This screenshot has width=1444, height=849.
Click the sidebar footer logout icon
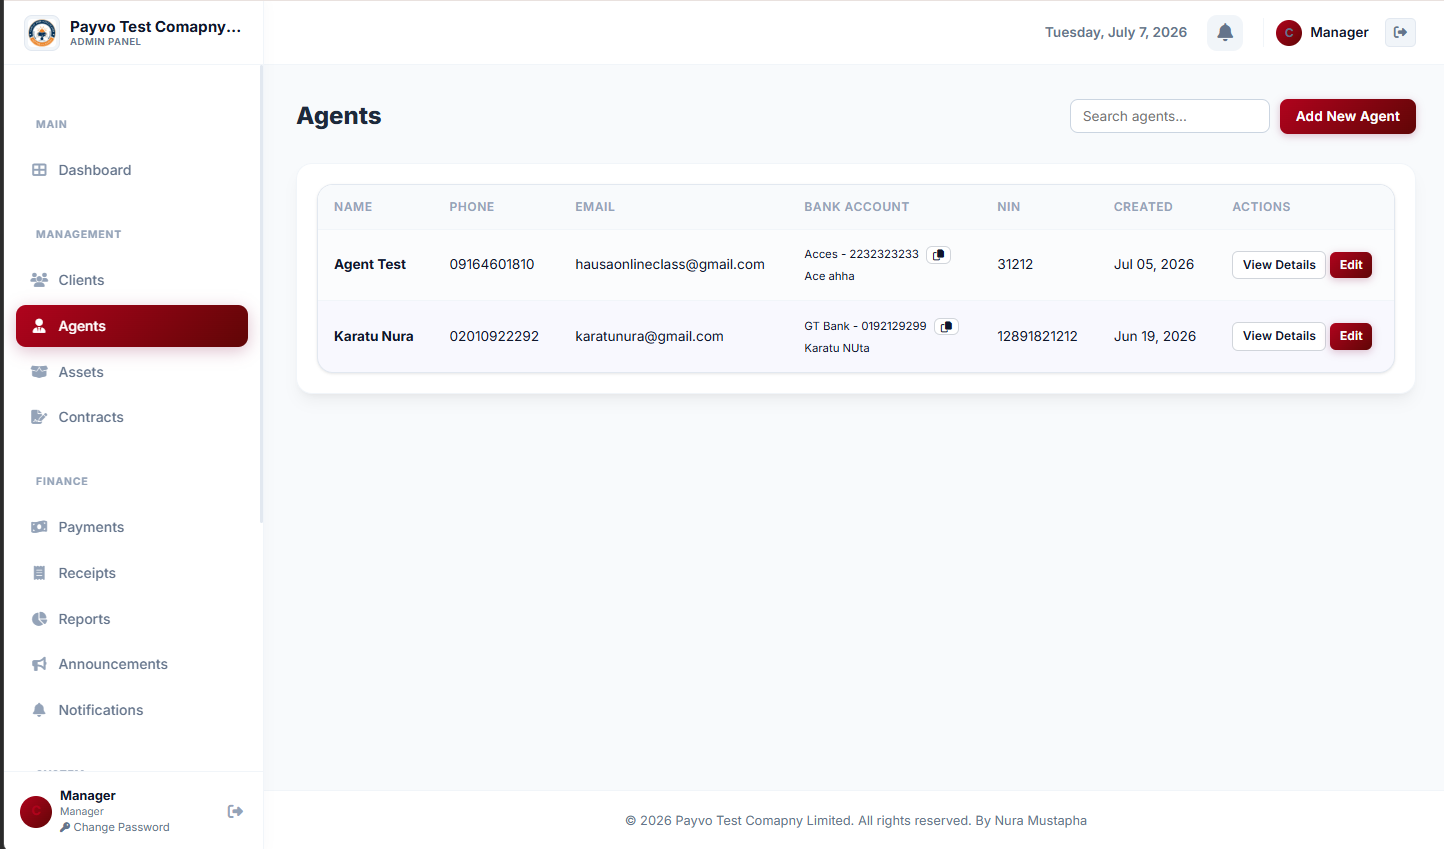[235, 811]
